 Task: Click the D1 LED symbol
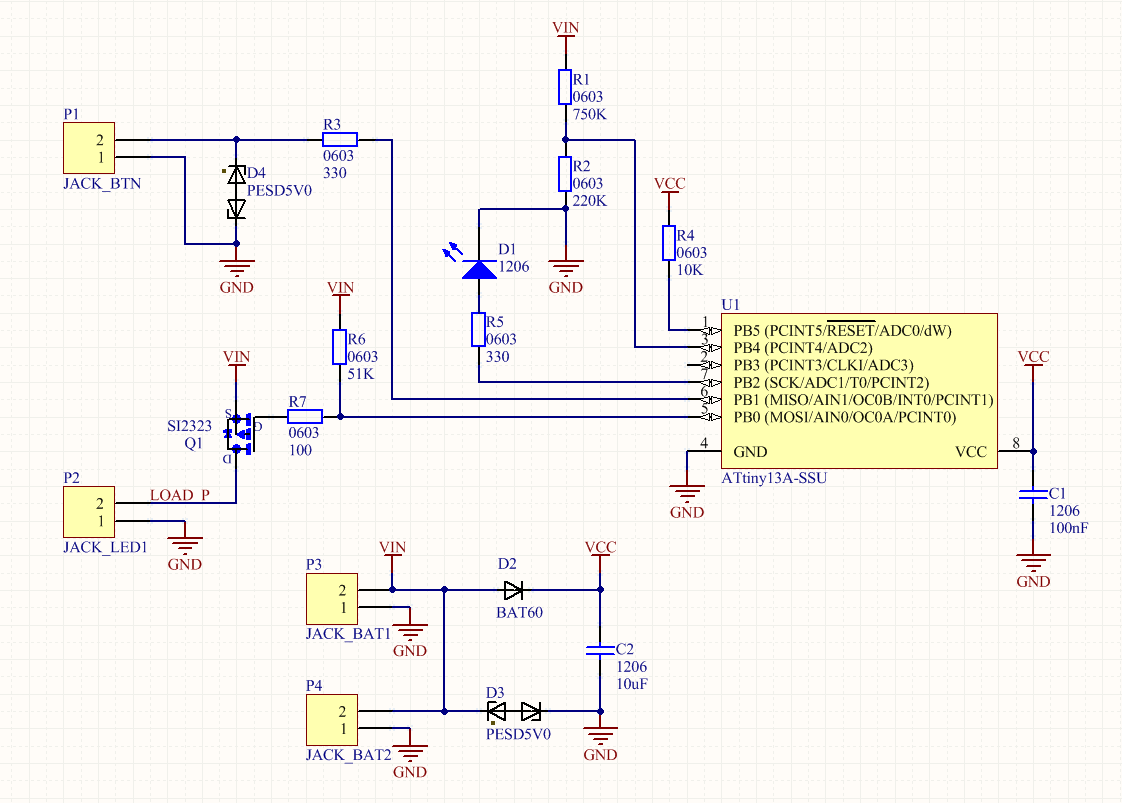click(x=479, y=268)
